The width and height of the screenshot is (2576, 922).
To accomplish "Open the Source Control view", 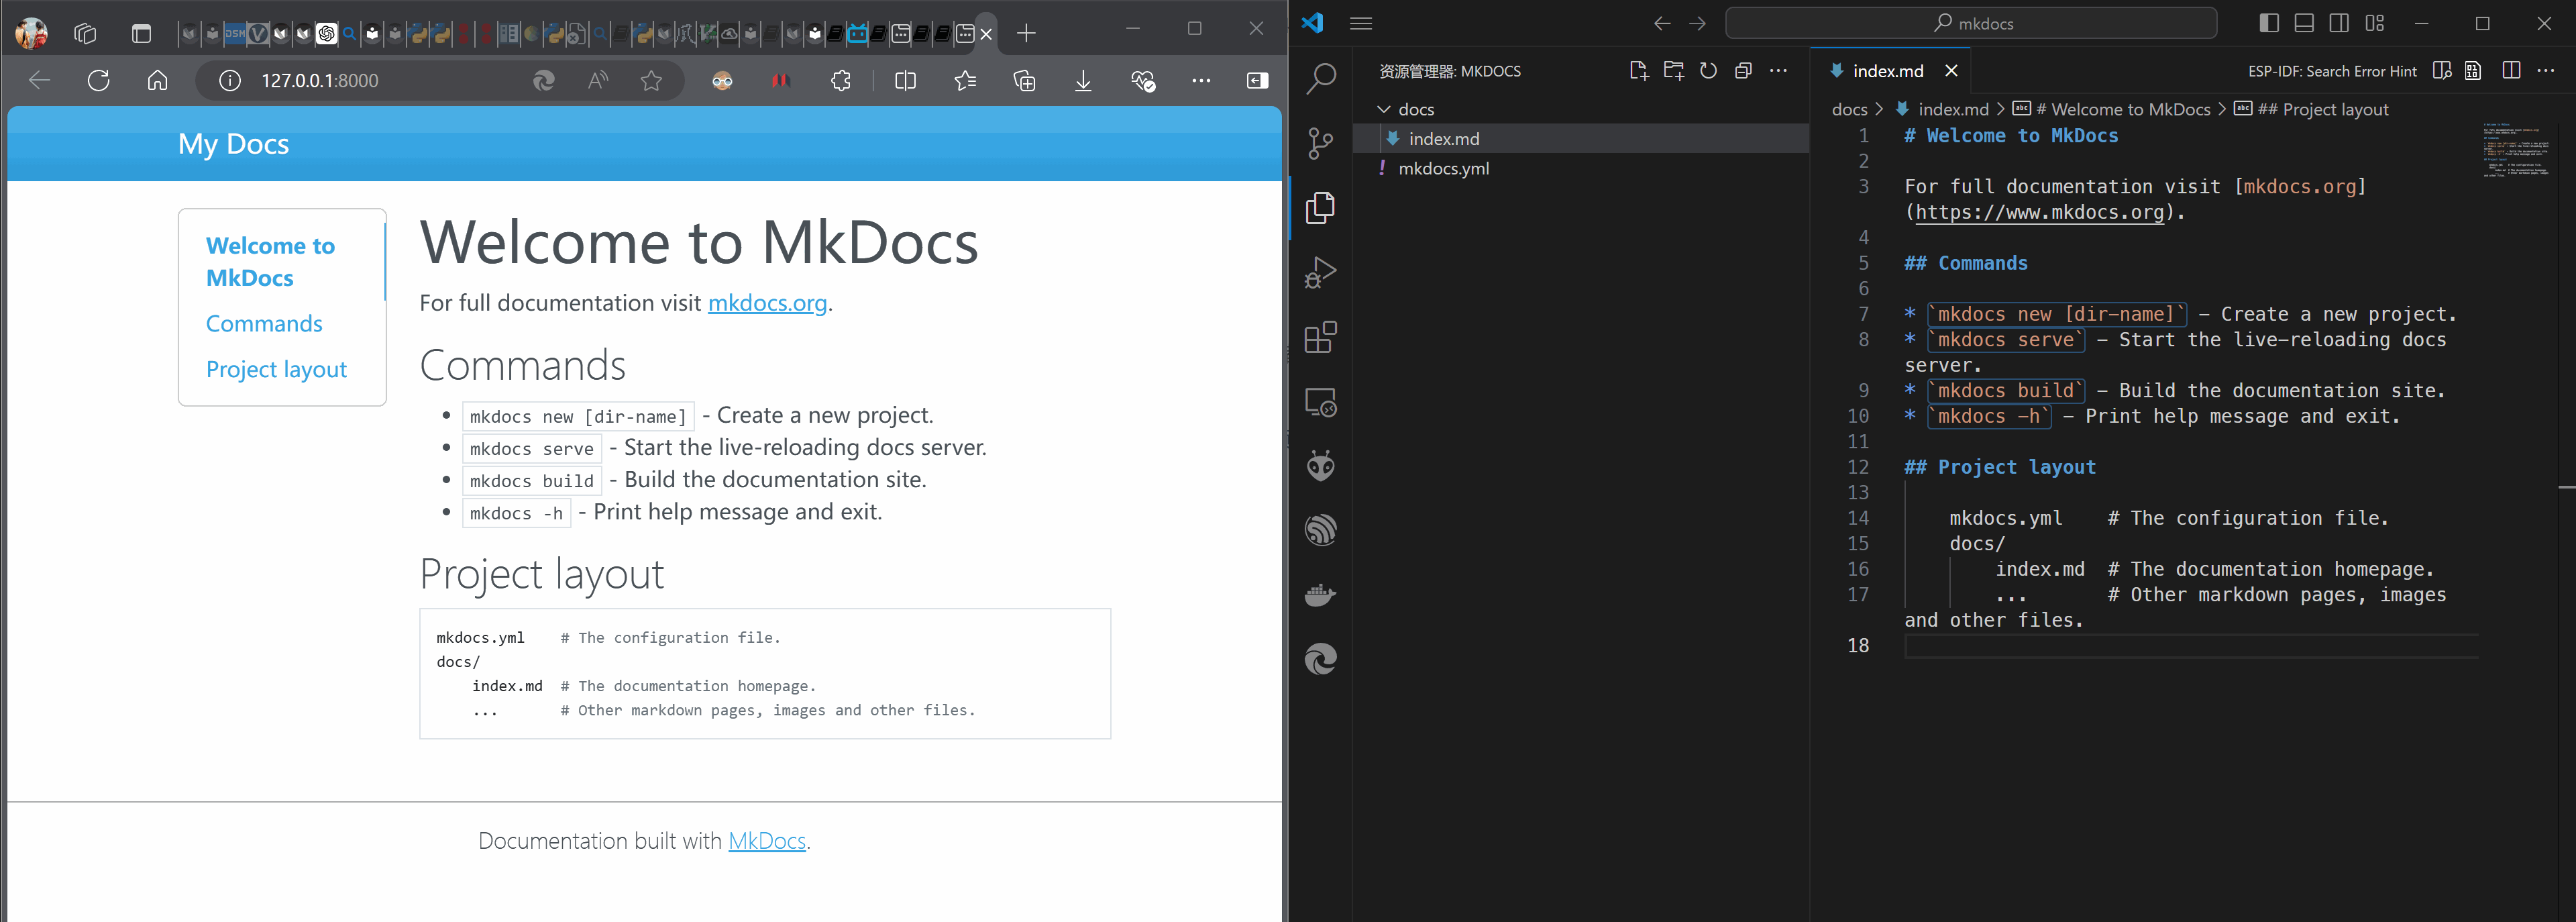I will point(1321,141).
